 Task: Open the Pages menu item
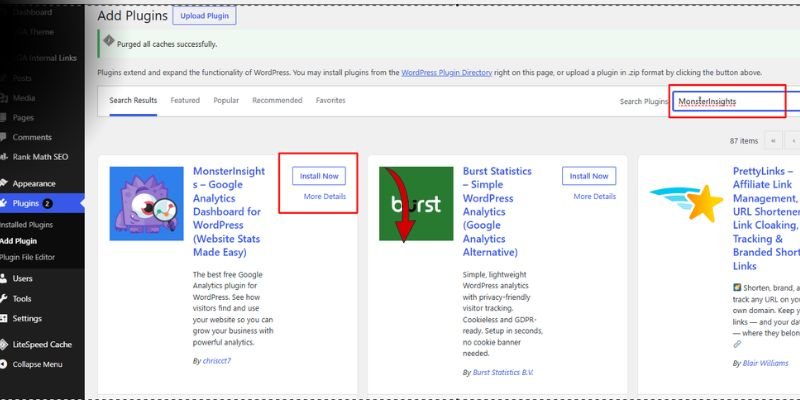click(x=23, y=118)
